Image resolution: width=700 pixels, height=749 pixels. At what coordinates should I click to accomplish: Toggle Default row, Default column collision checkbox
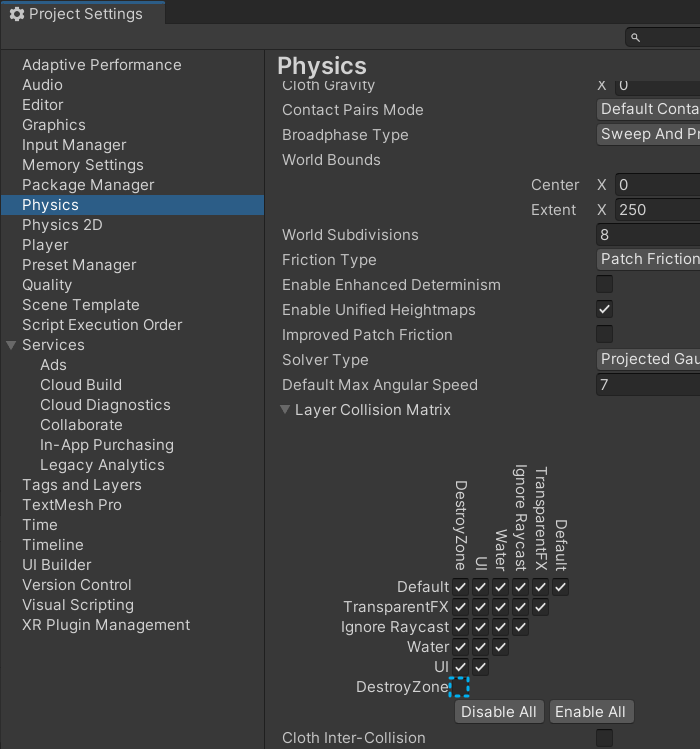click(x=560, y=587)
